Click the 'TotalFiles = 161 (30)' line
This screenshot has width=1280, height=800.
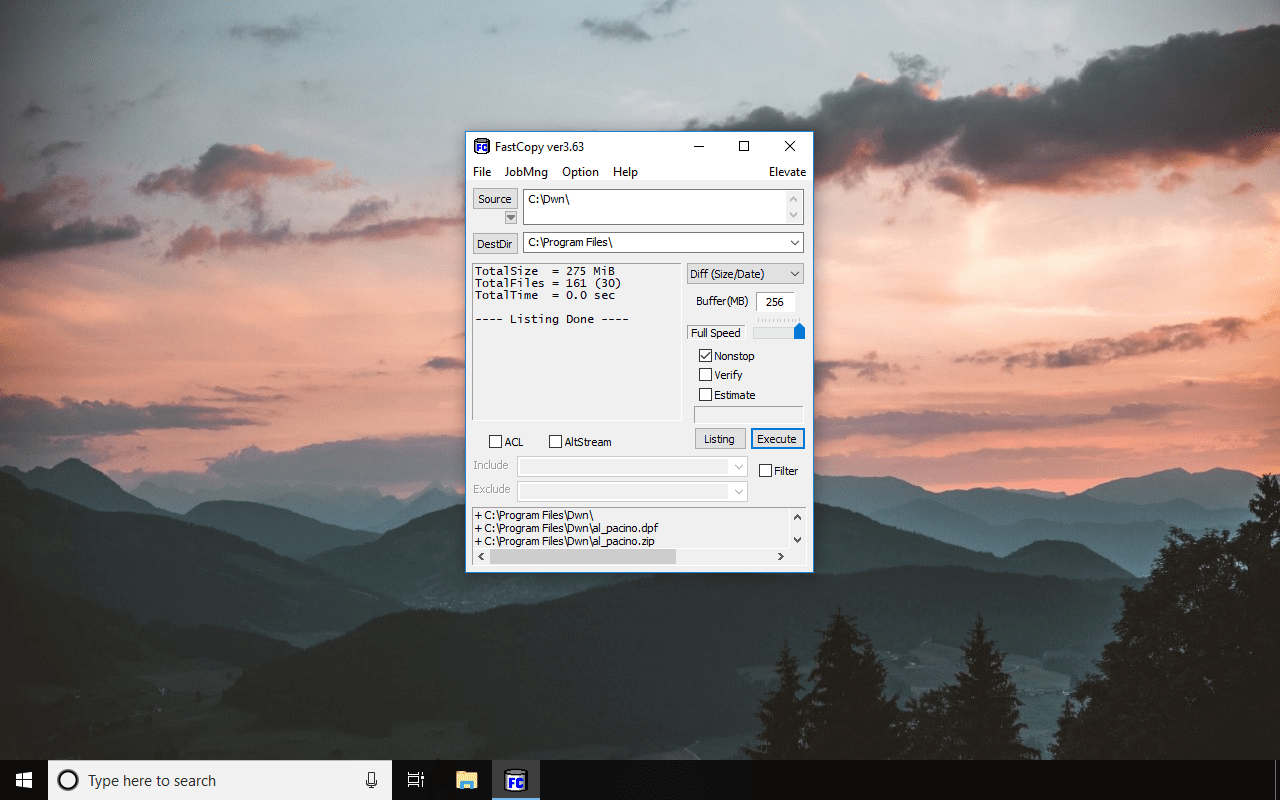(x=548, y=283)
